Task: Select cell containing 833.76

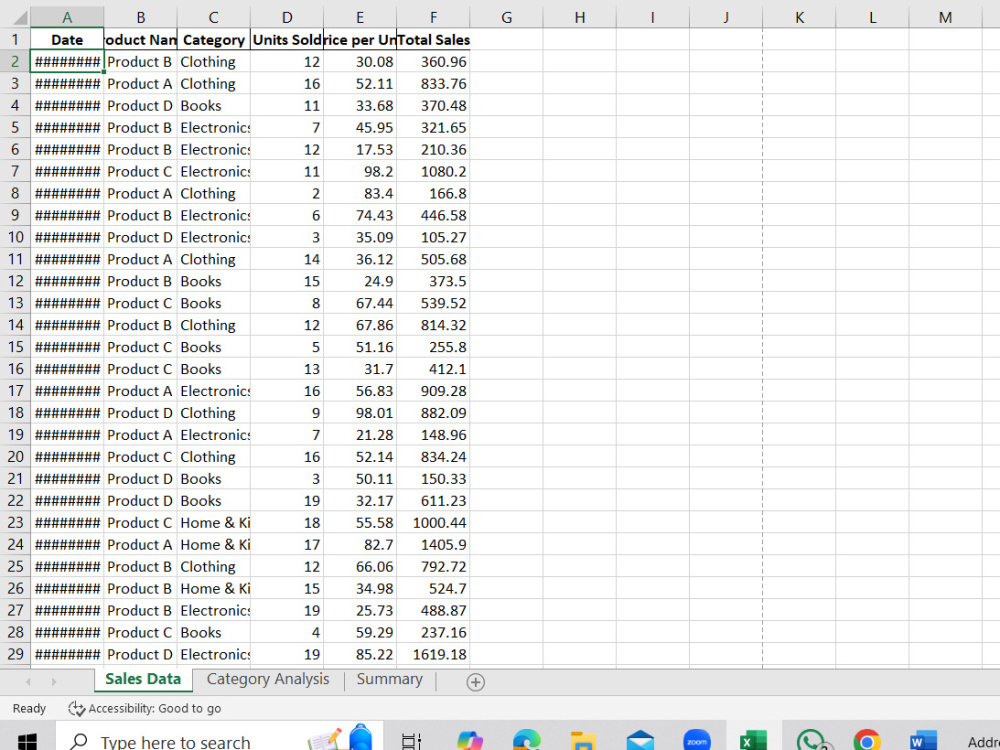Action: pos(433,84)
